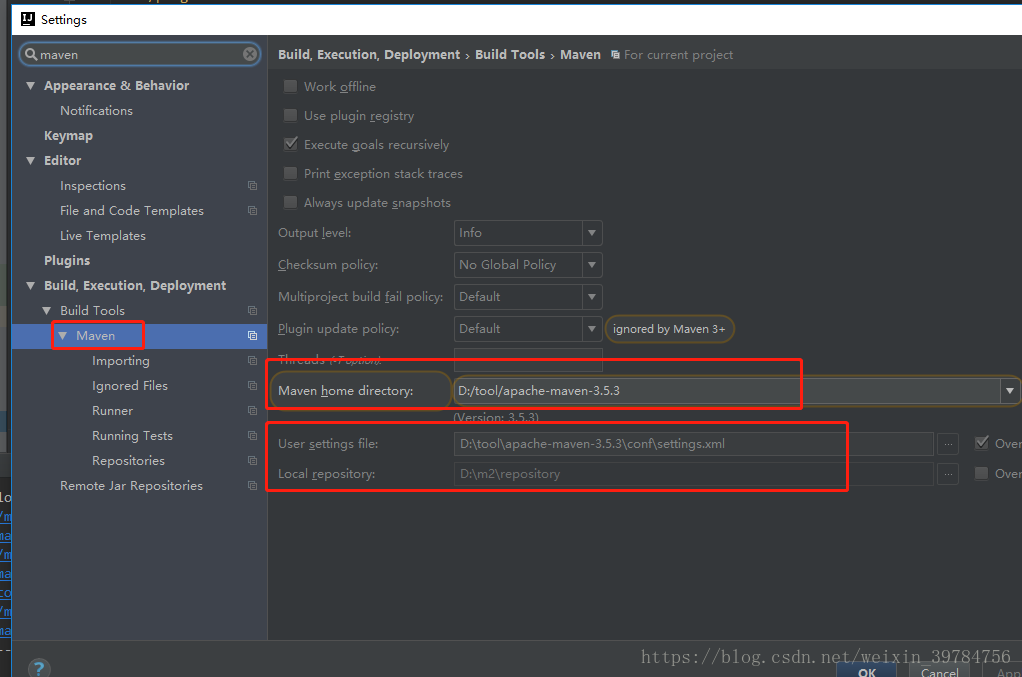
Task: Click project-level icon beside Repositories
Action: [x=252, y=461]
